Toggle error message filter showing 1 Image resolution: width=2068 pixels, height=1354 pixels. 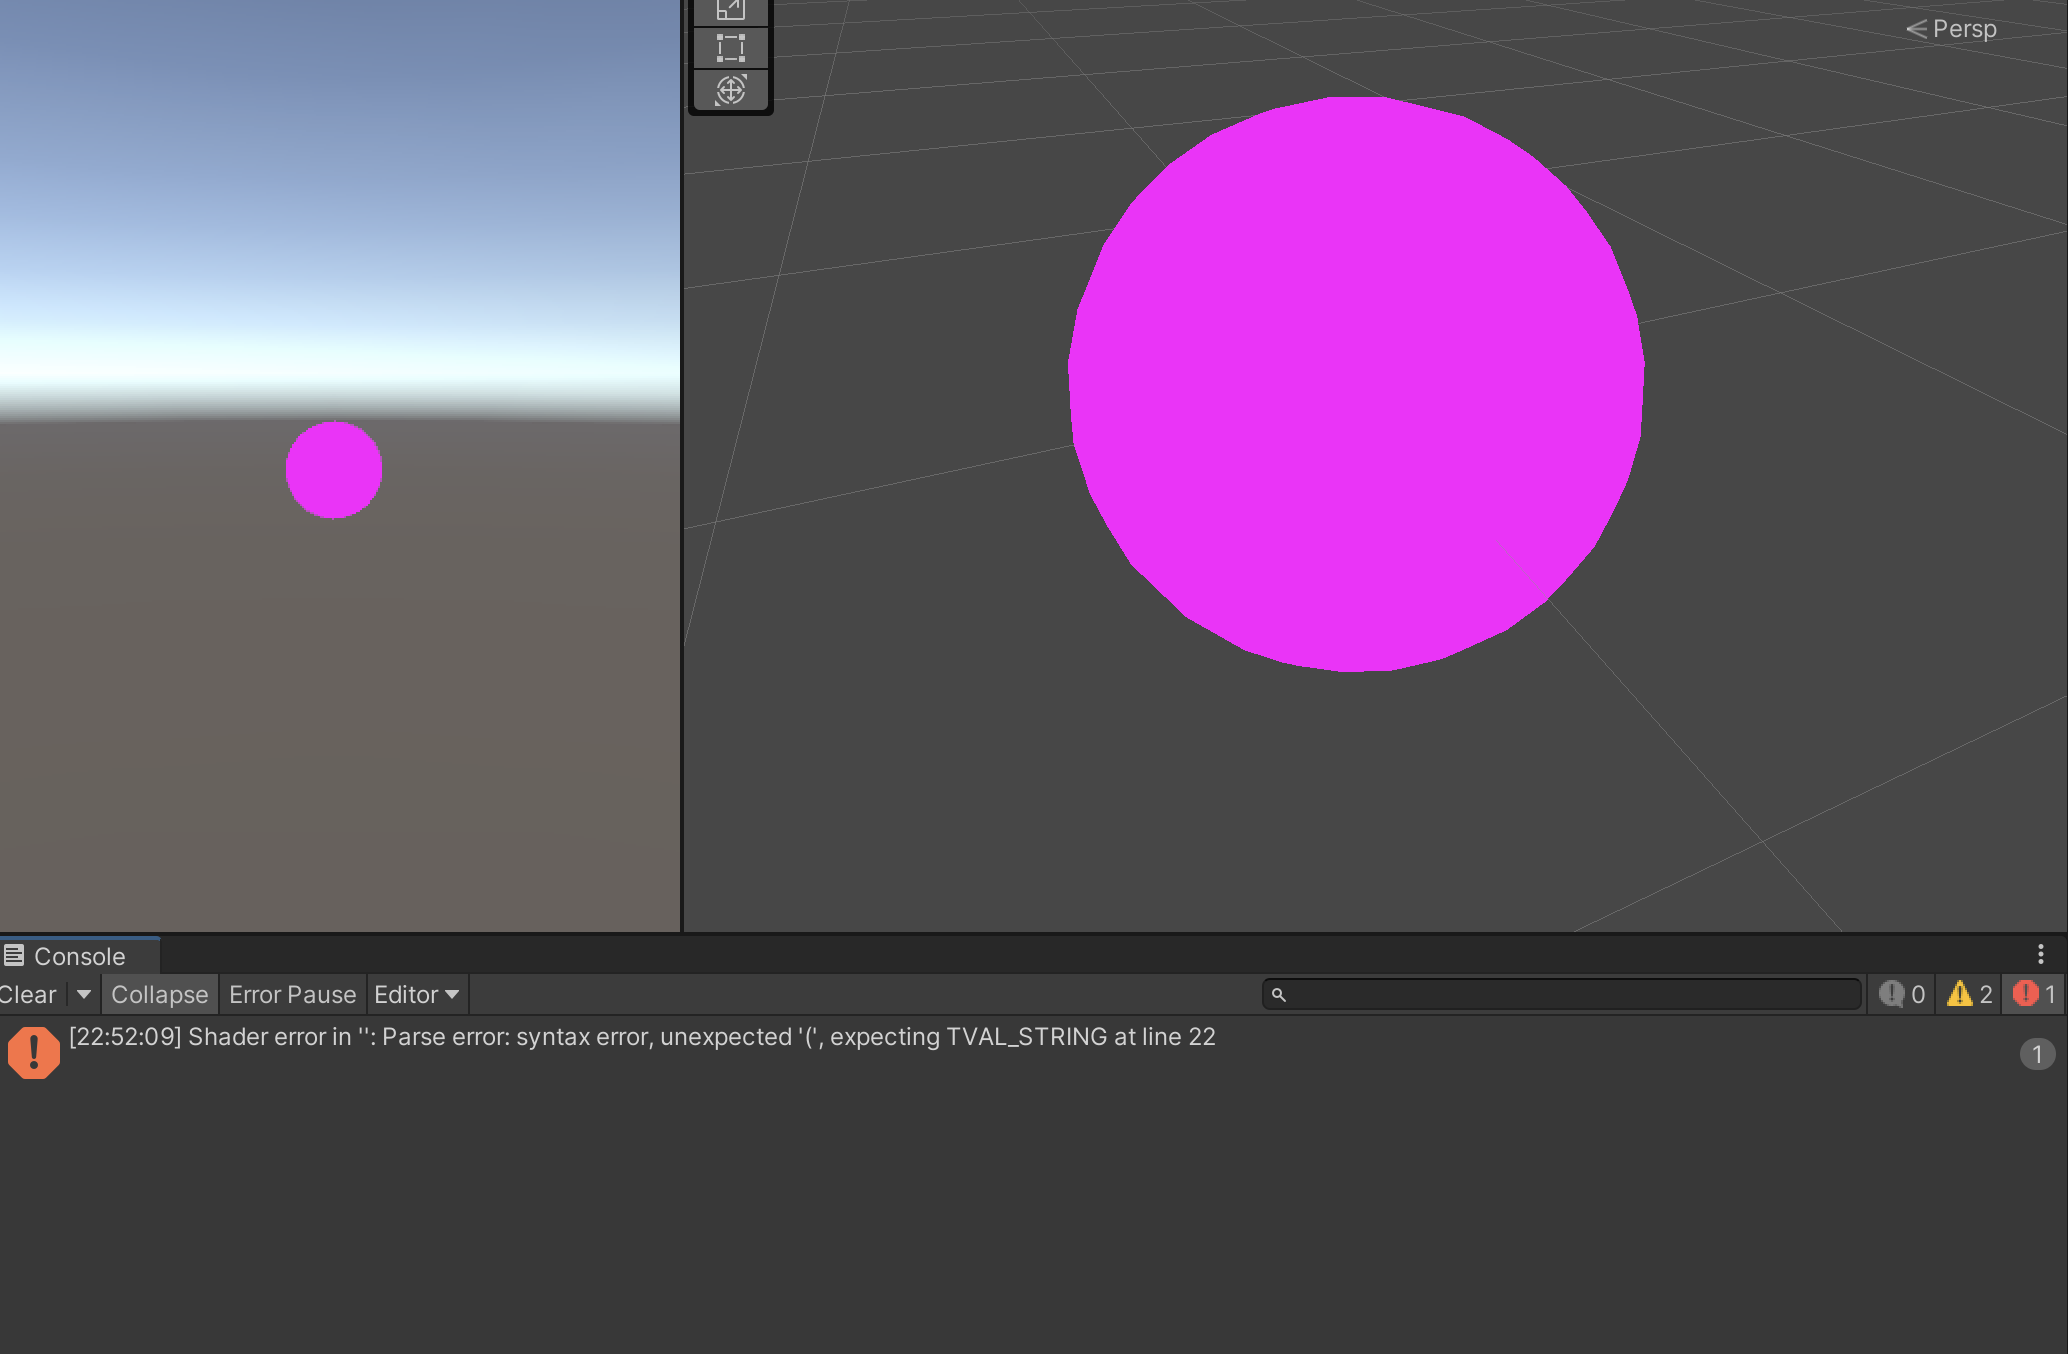(2034, 994)
